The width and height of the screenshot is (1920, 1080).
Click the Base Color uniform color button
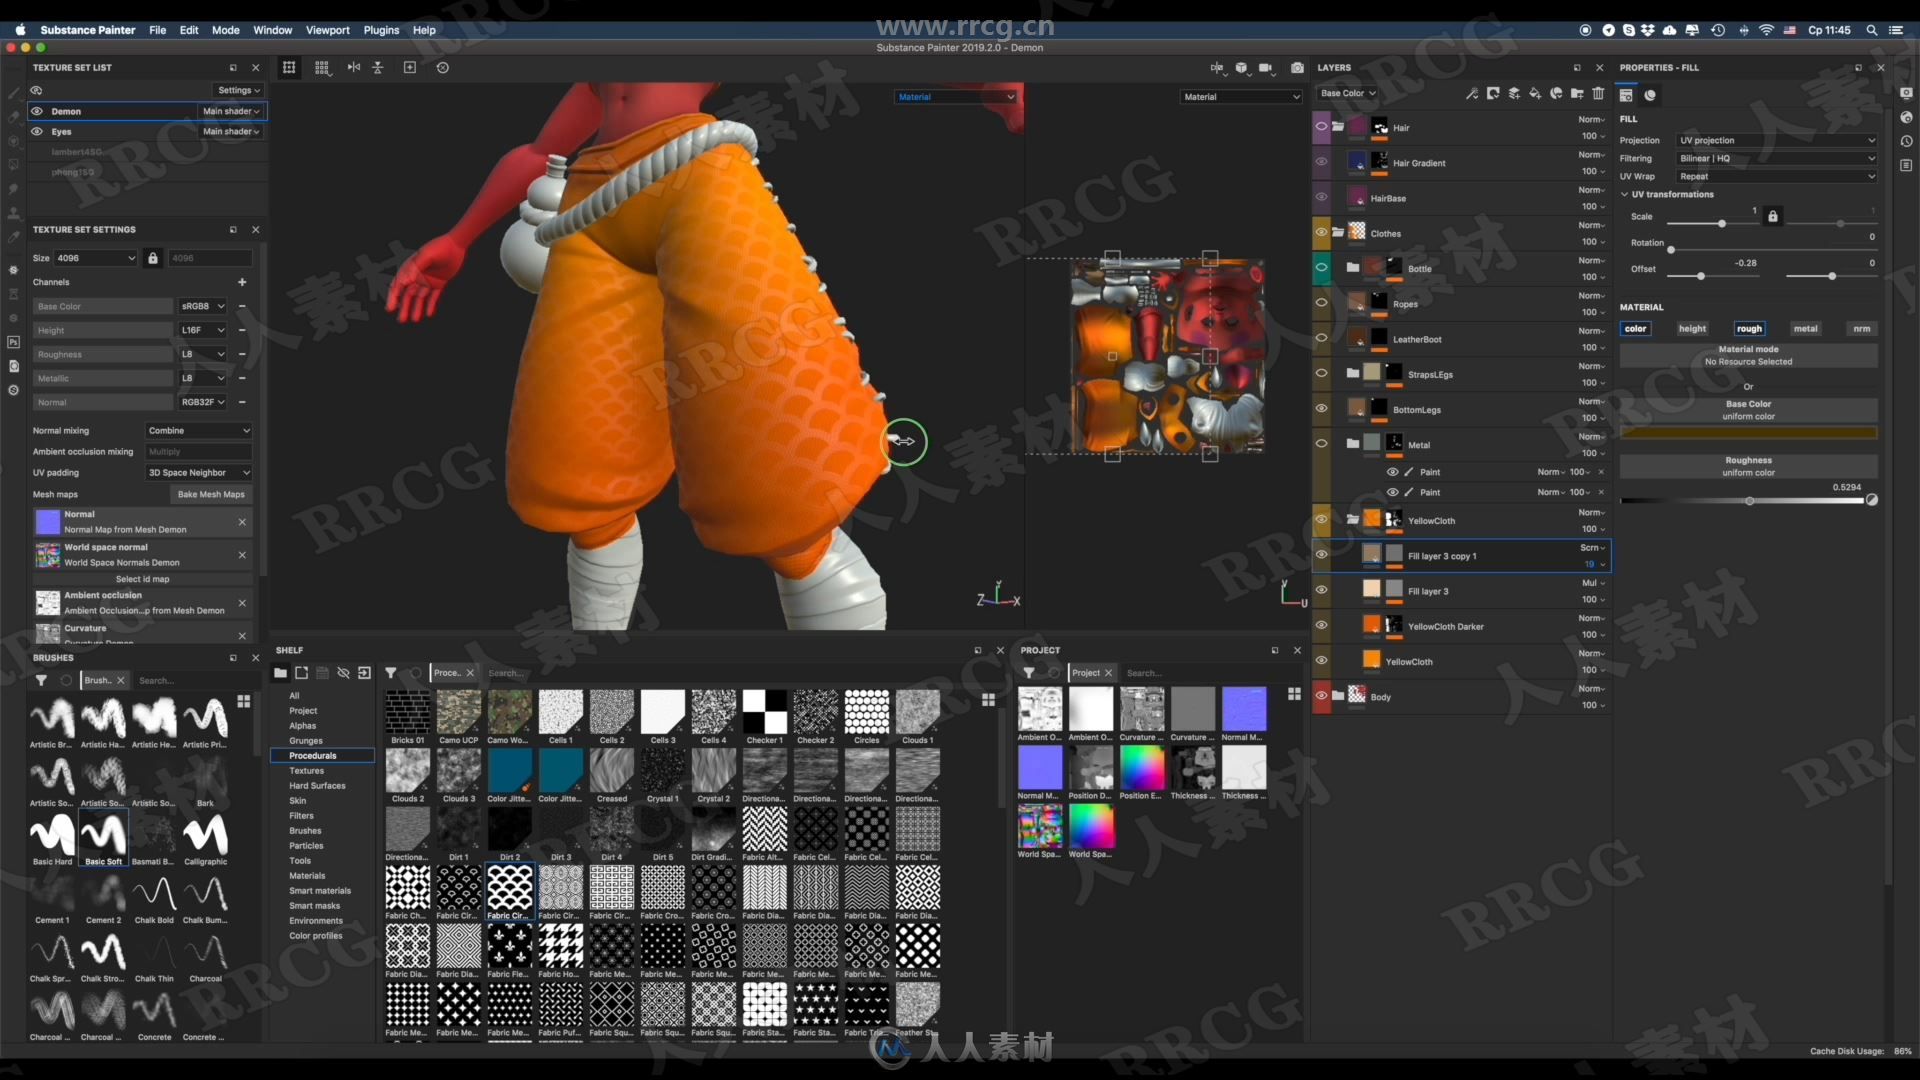click(x=1748, y=410)
